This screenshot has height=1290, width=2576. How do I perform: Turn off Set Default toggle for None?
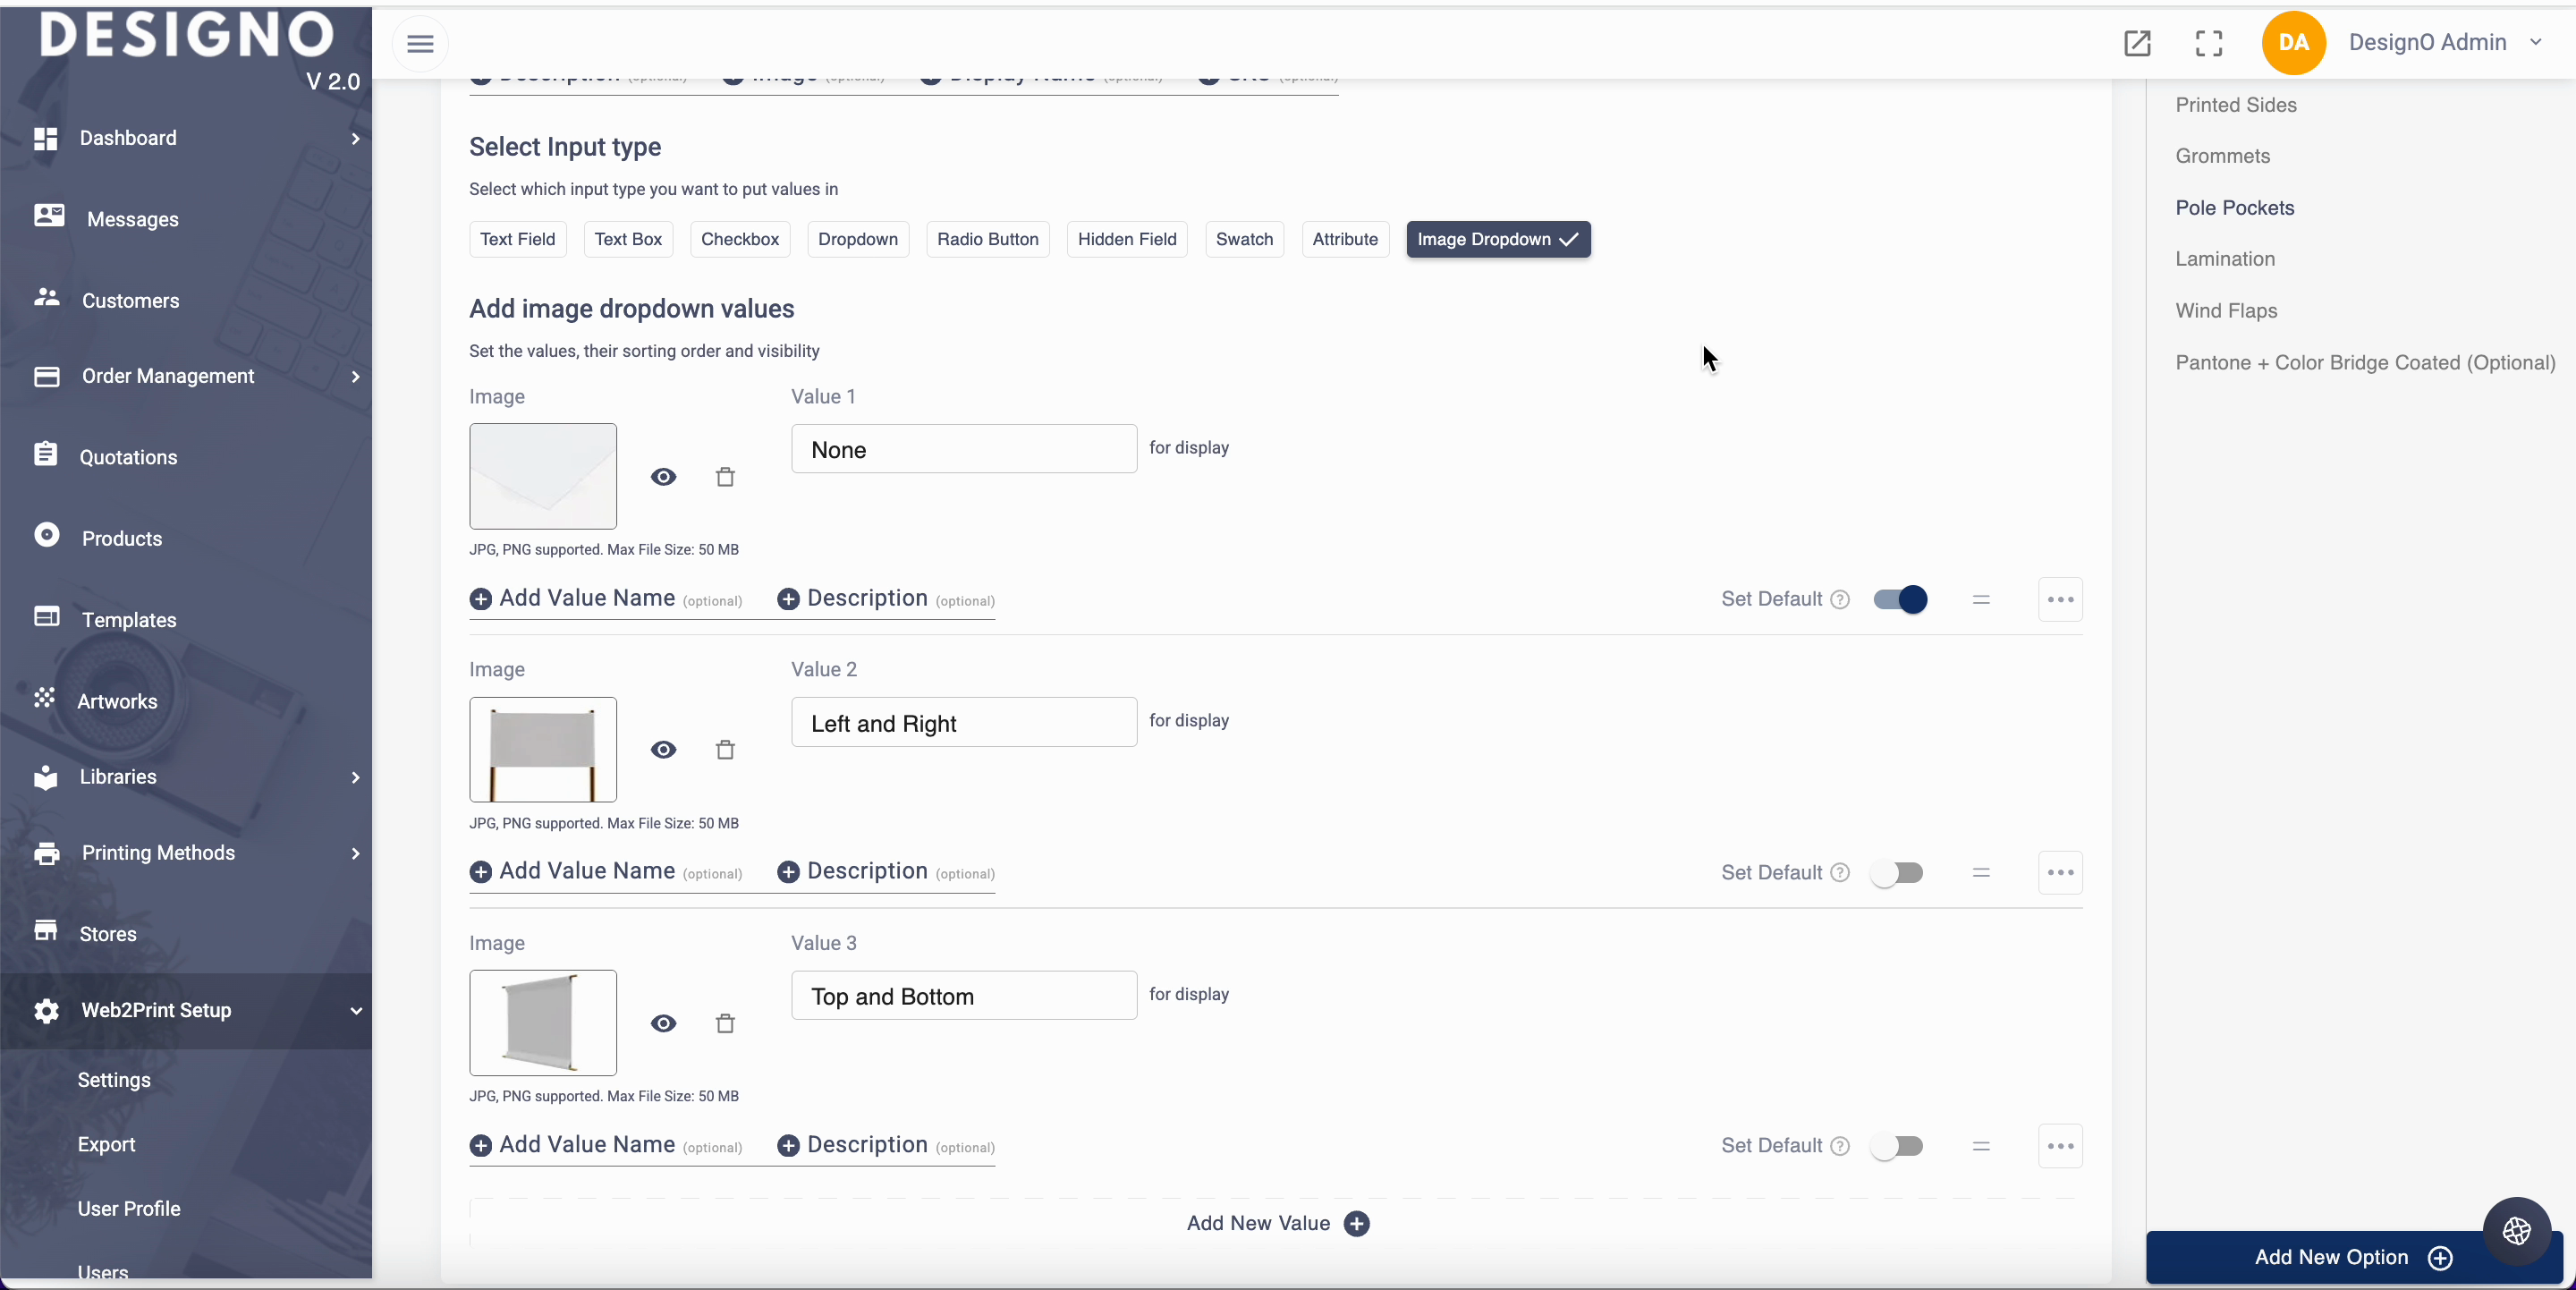click(1899, 600)
